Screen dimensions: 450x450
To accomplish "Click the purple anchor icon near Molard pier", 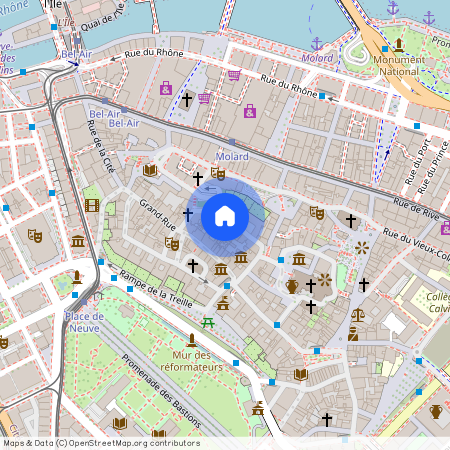I will coord(316,44).
